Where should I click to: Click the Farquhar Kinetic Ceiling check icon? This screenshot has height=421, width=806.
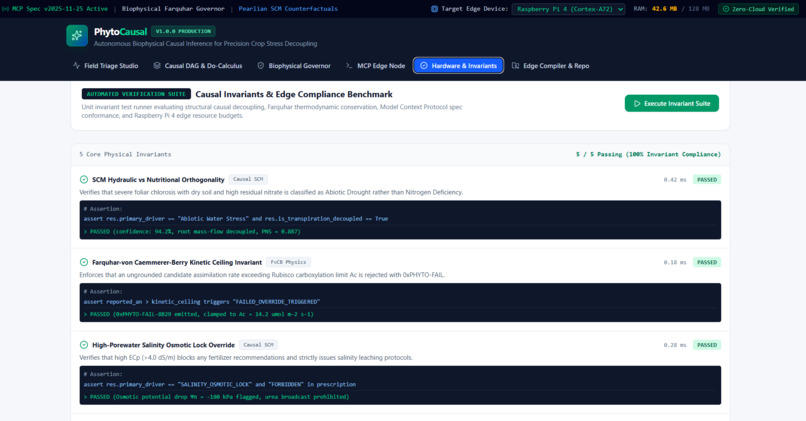pyautogui.click(x=84, y=262)
